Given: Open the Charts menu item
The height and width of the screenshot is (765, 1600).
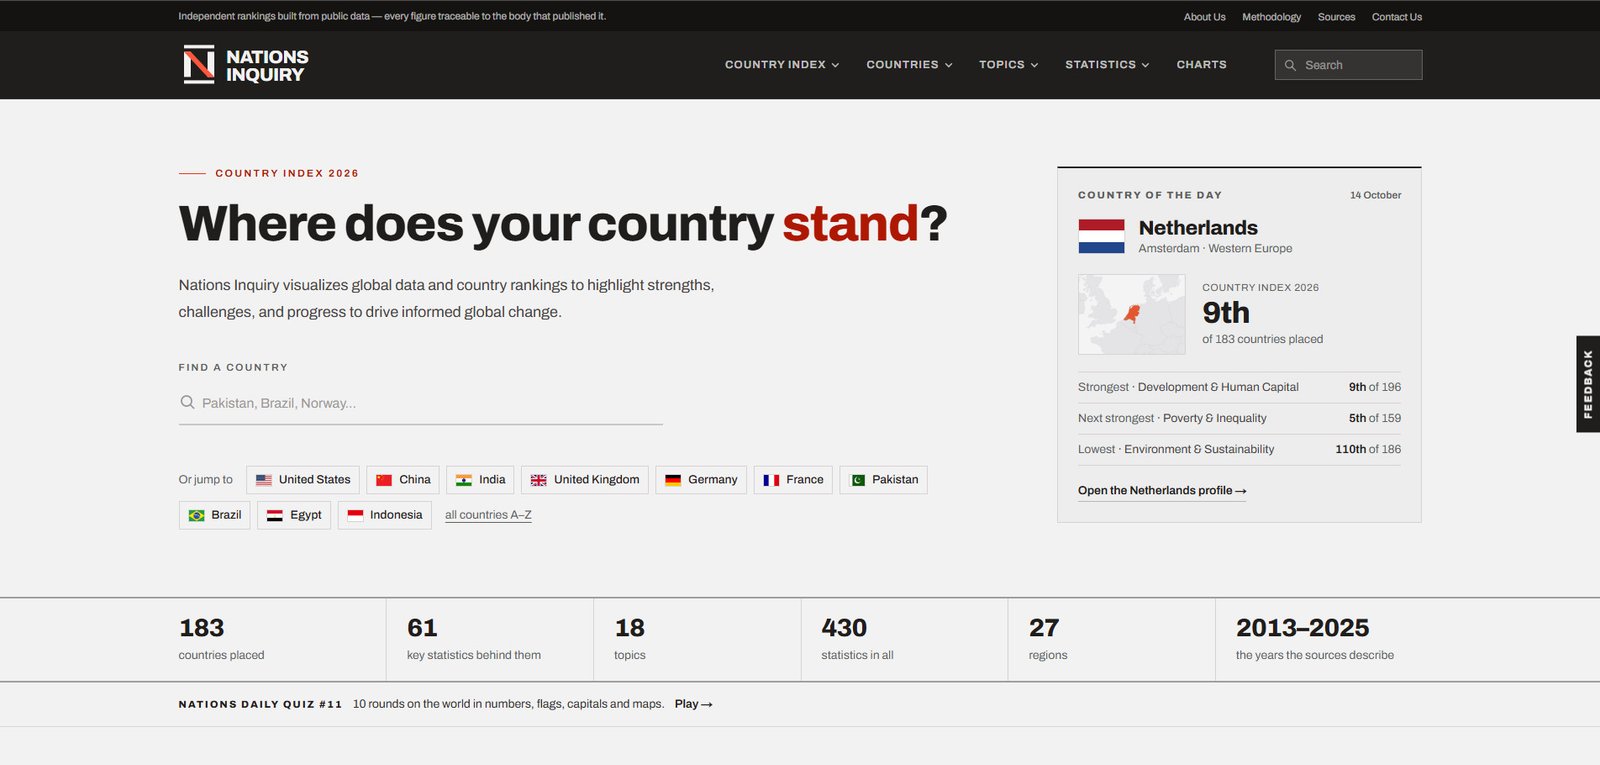Looking at the screenshot, I should coord(1201,65).
